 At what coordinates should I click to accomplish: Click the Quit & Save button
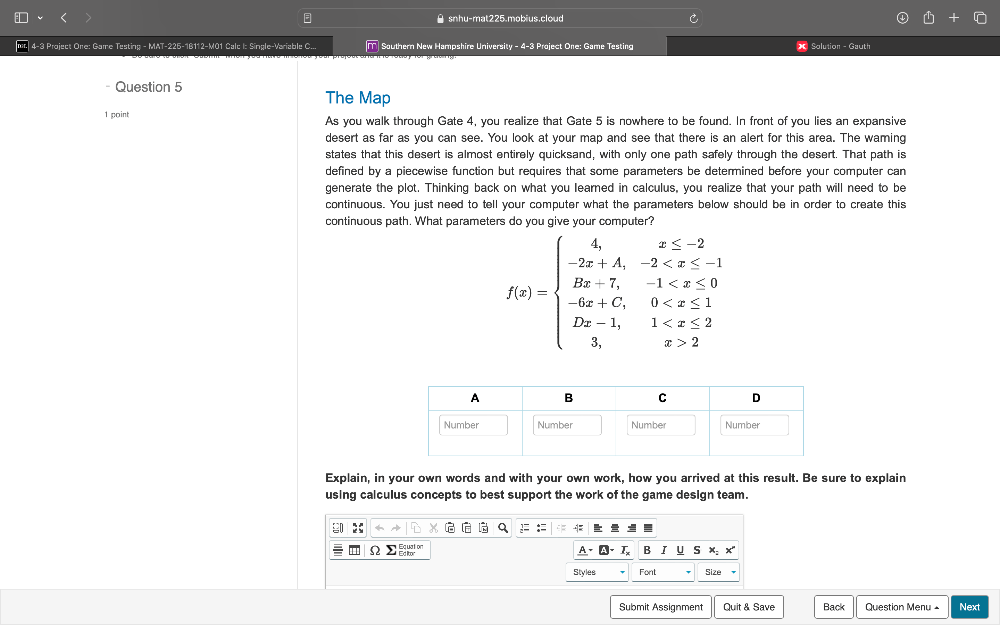[x=749, y=607]
